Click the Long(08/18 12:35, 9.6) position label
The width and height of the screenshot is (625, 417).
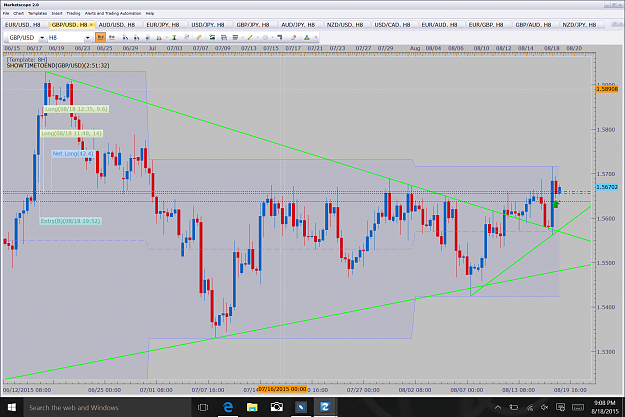coord(76,109)
